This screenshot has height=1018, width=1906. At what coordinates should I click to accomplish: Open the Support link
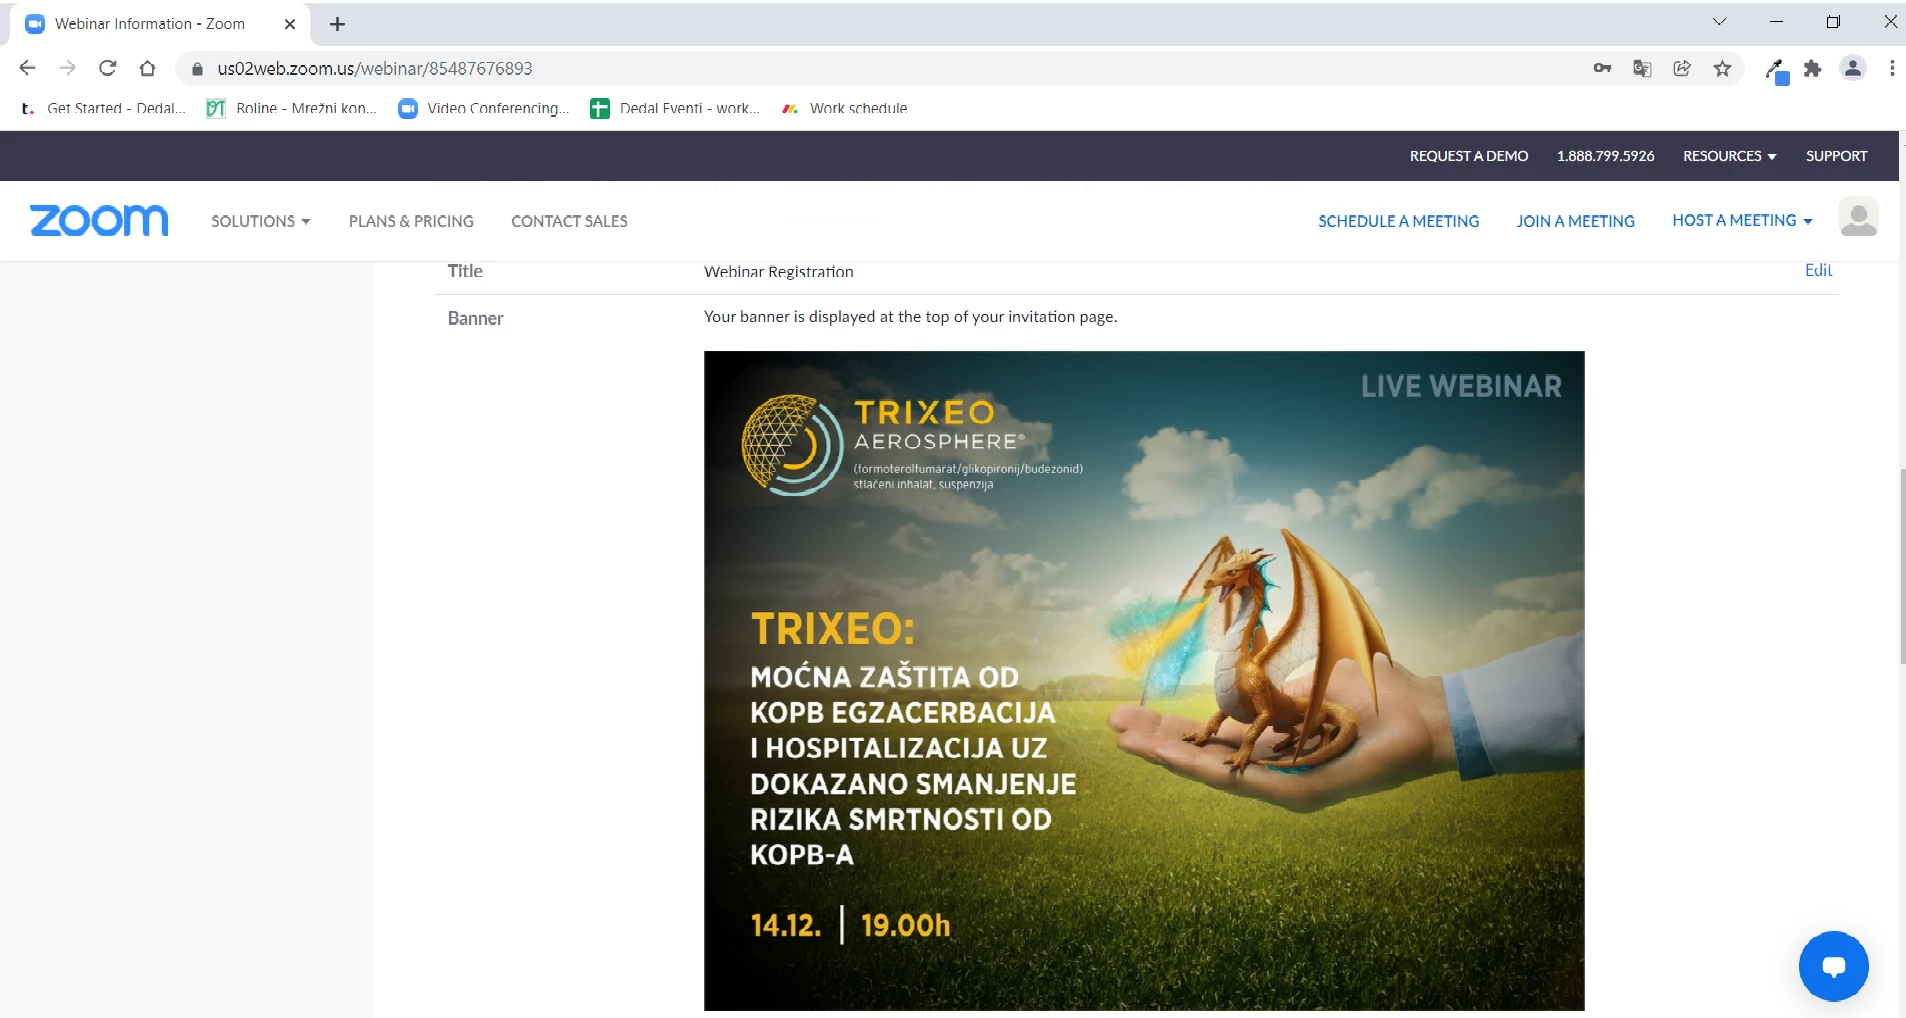point(1836,156)
